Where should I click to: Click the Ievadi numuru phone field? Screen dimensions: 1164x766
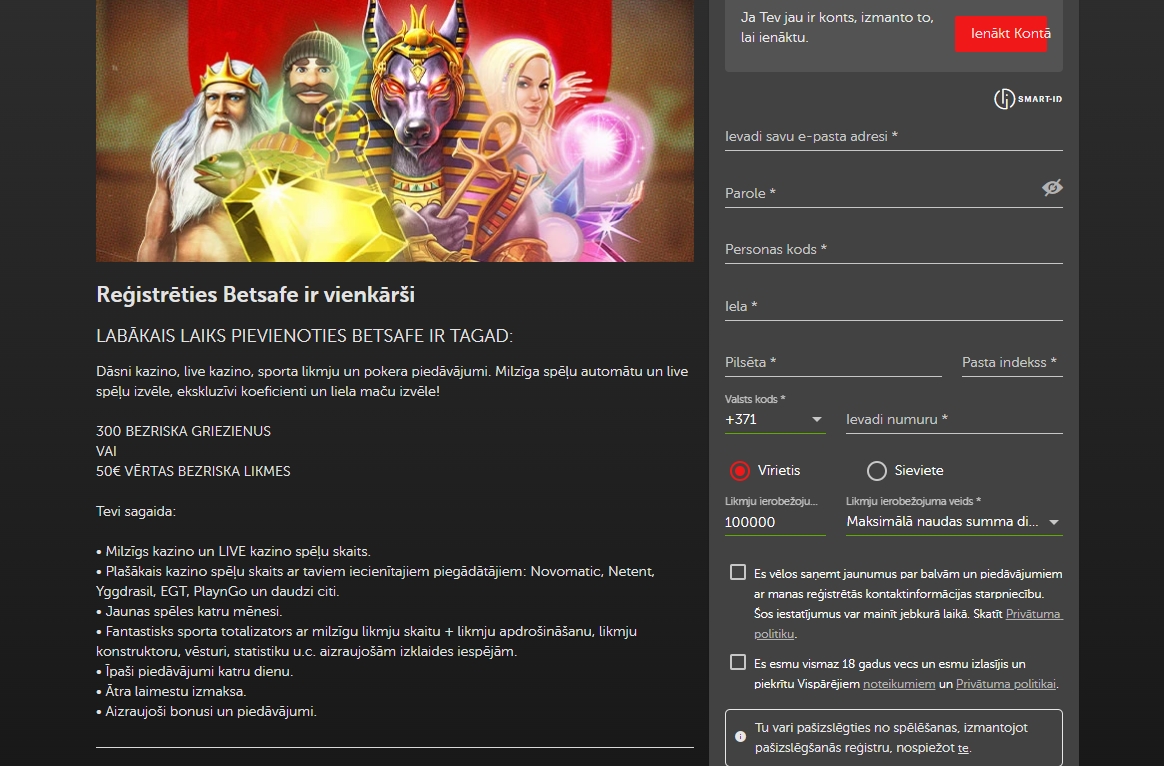coord(955,419)
